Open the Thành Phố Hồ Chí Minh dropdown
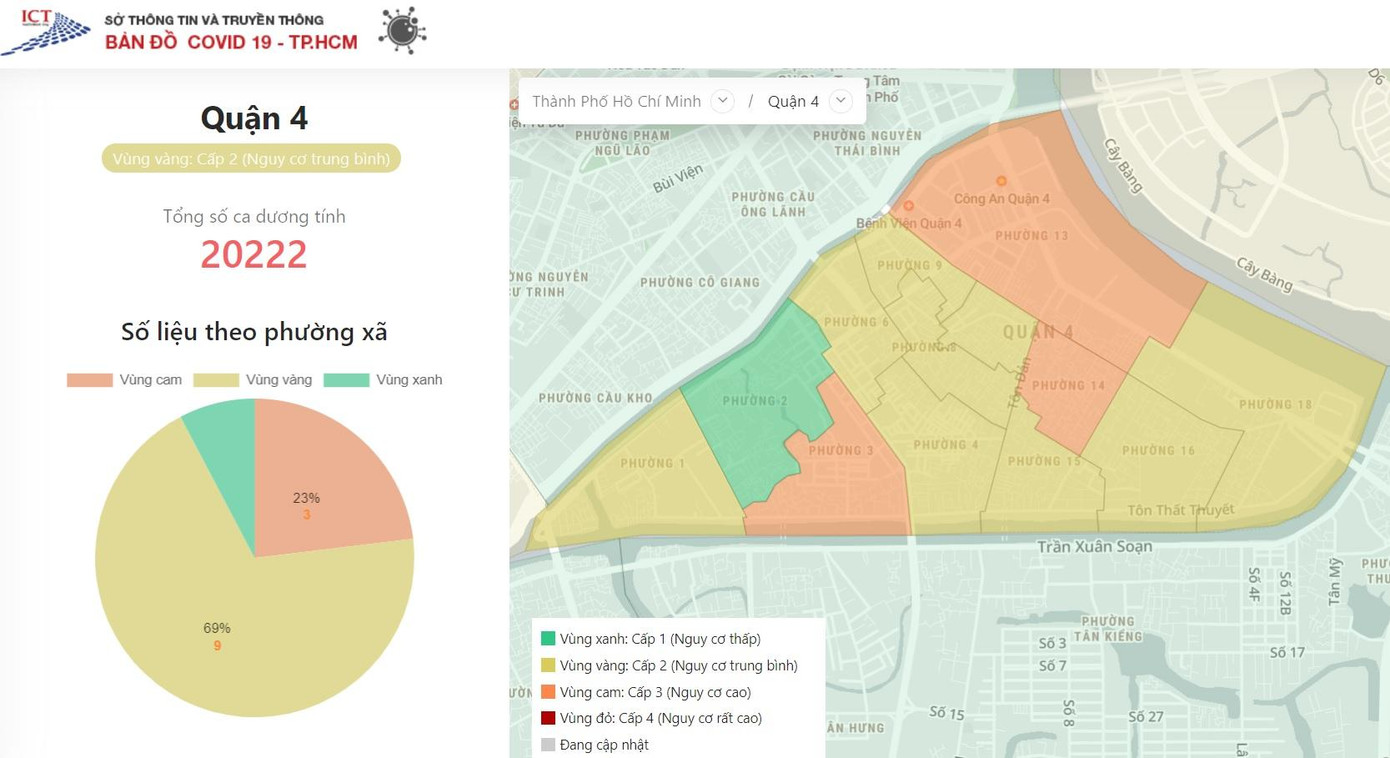The height and width of the screenshot is (758, 1390). pos(722,101)
